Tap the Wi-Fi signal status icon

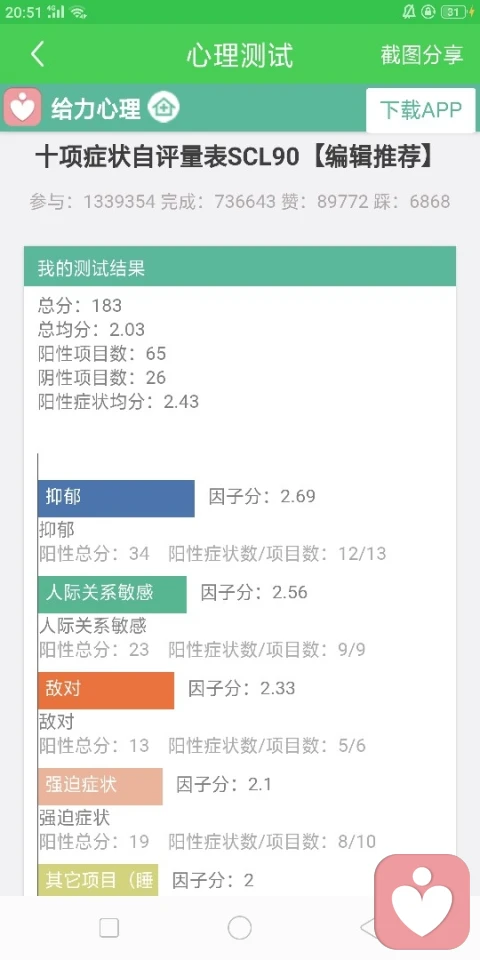pos(77,12)
